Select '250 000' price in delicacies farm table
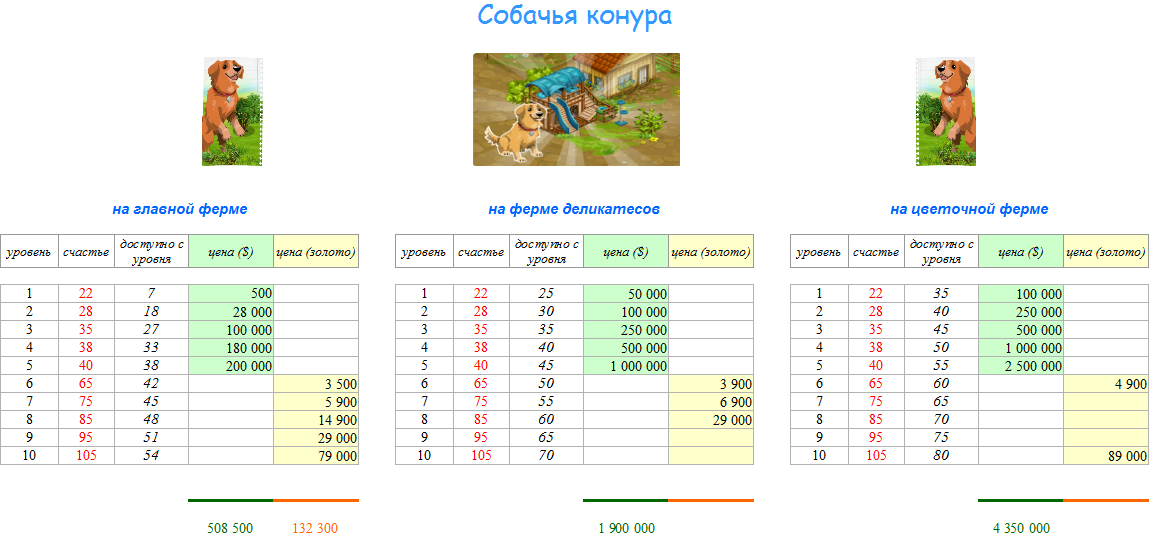The width and height of the screenshot is (1154, 549). (626, 329)
